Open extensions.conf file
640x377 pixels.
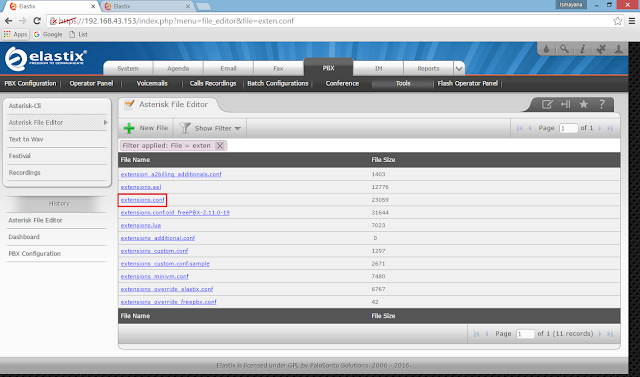142,200
